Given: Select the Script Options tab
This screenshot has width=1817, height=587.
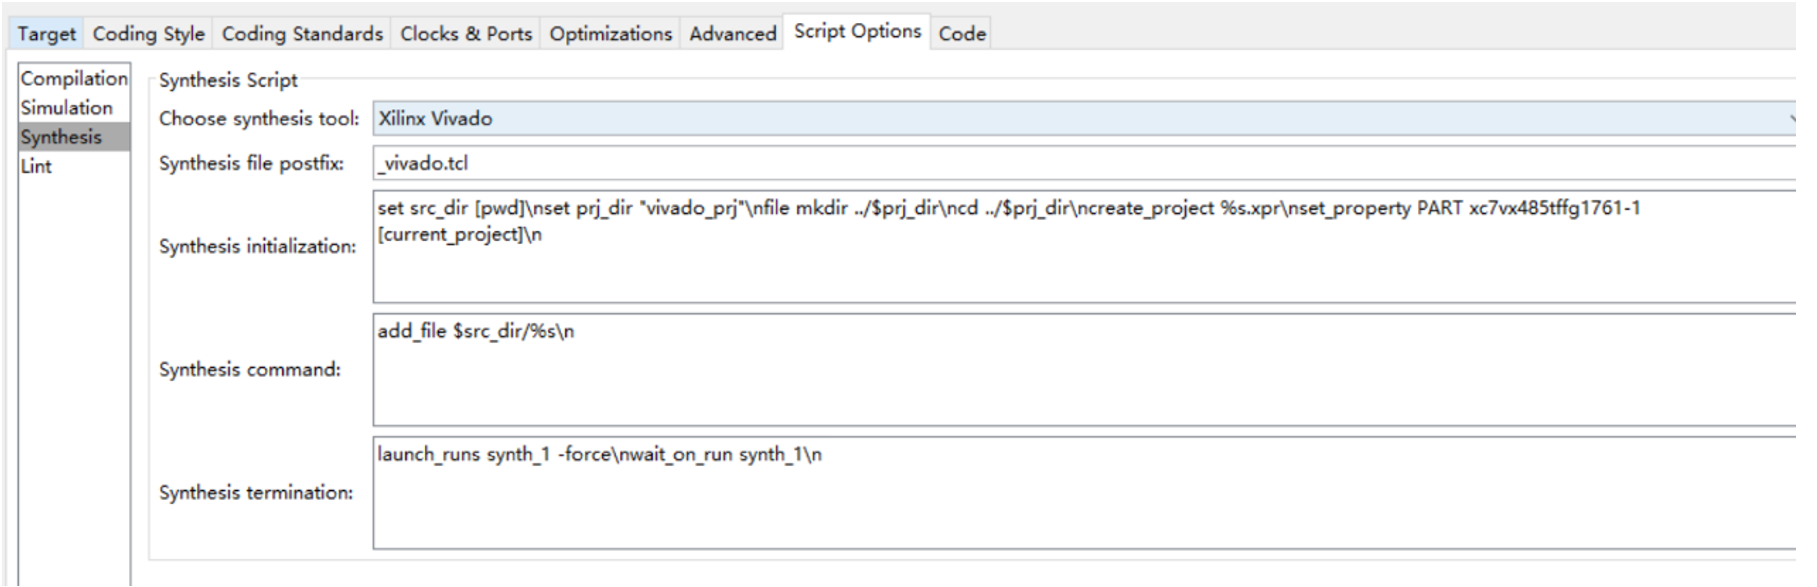Looking at the screenshot, I should coord(857,32).
